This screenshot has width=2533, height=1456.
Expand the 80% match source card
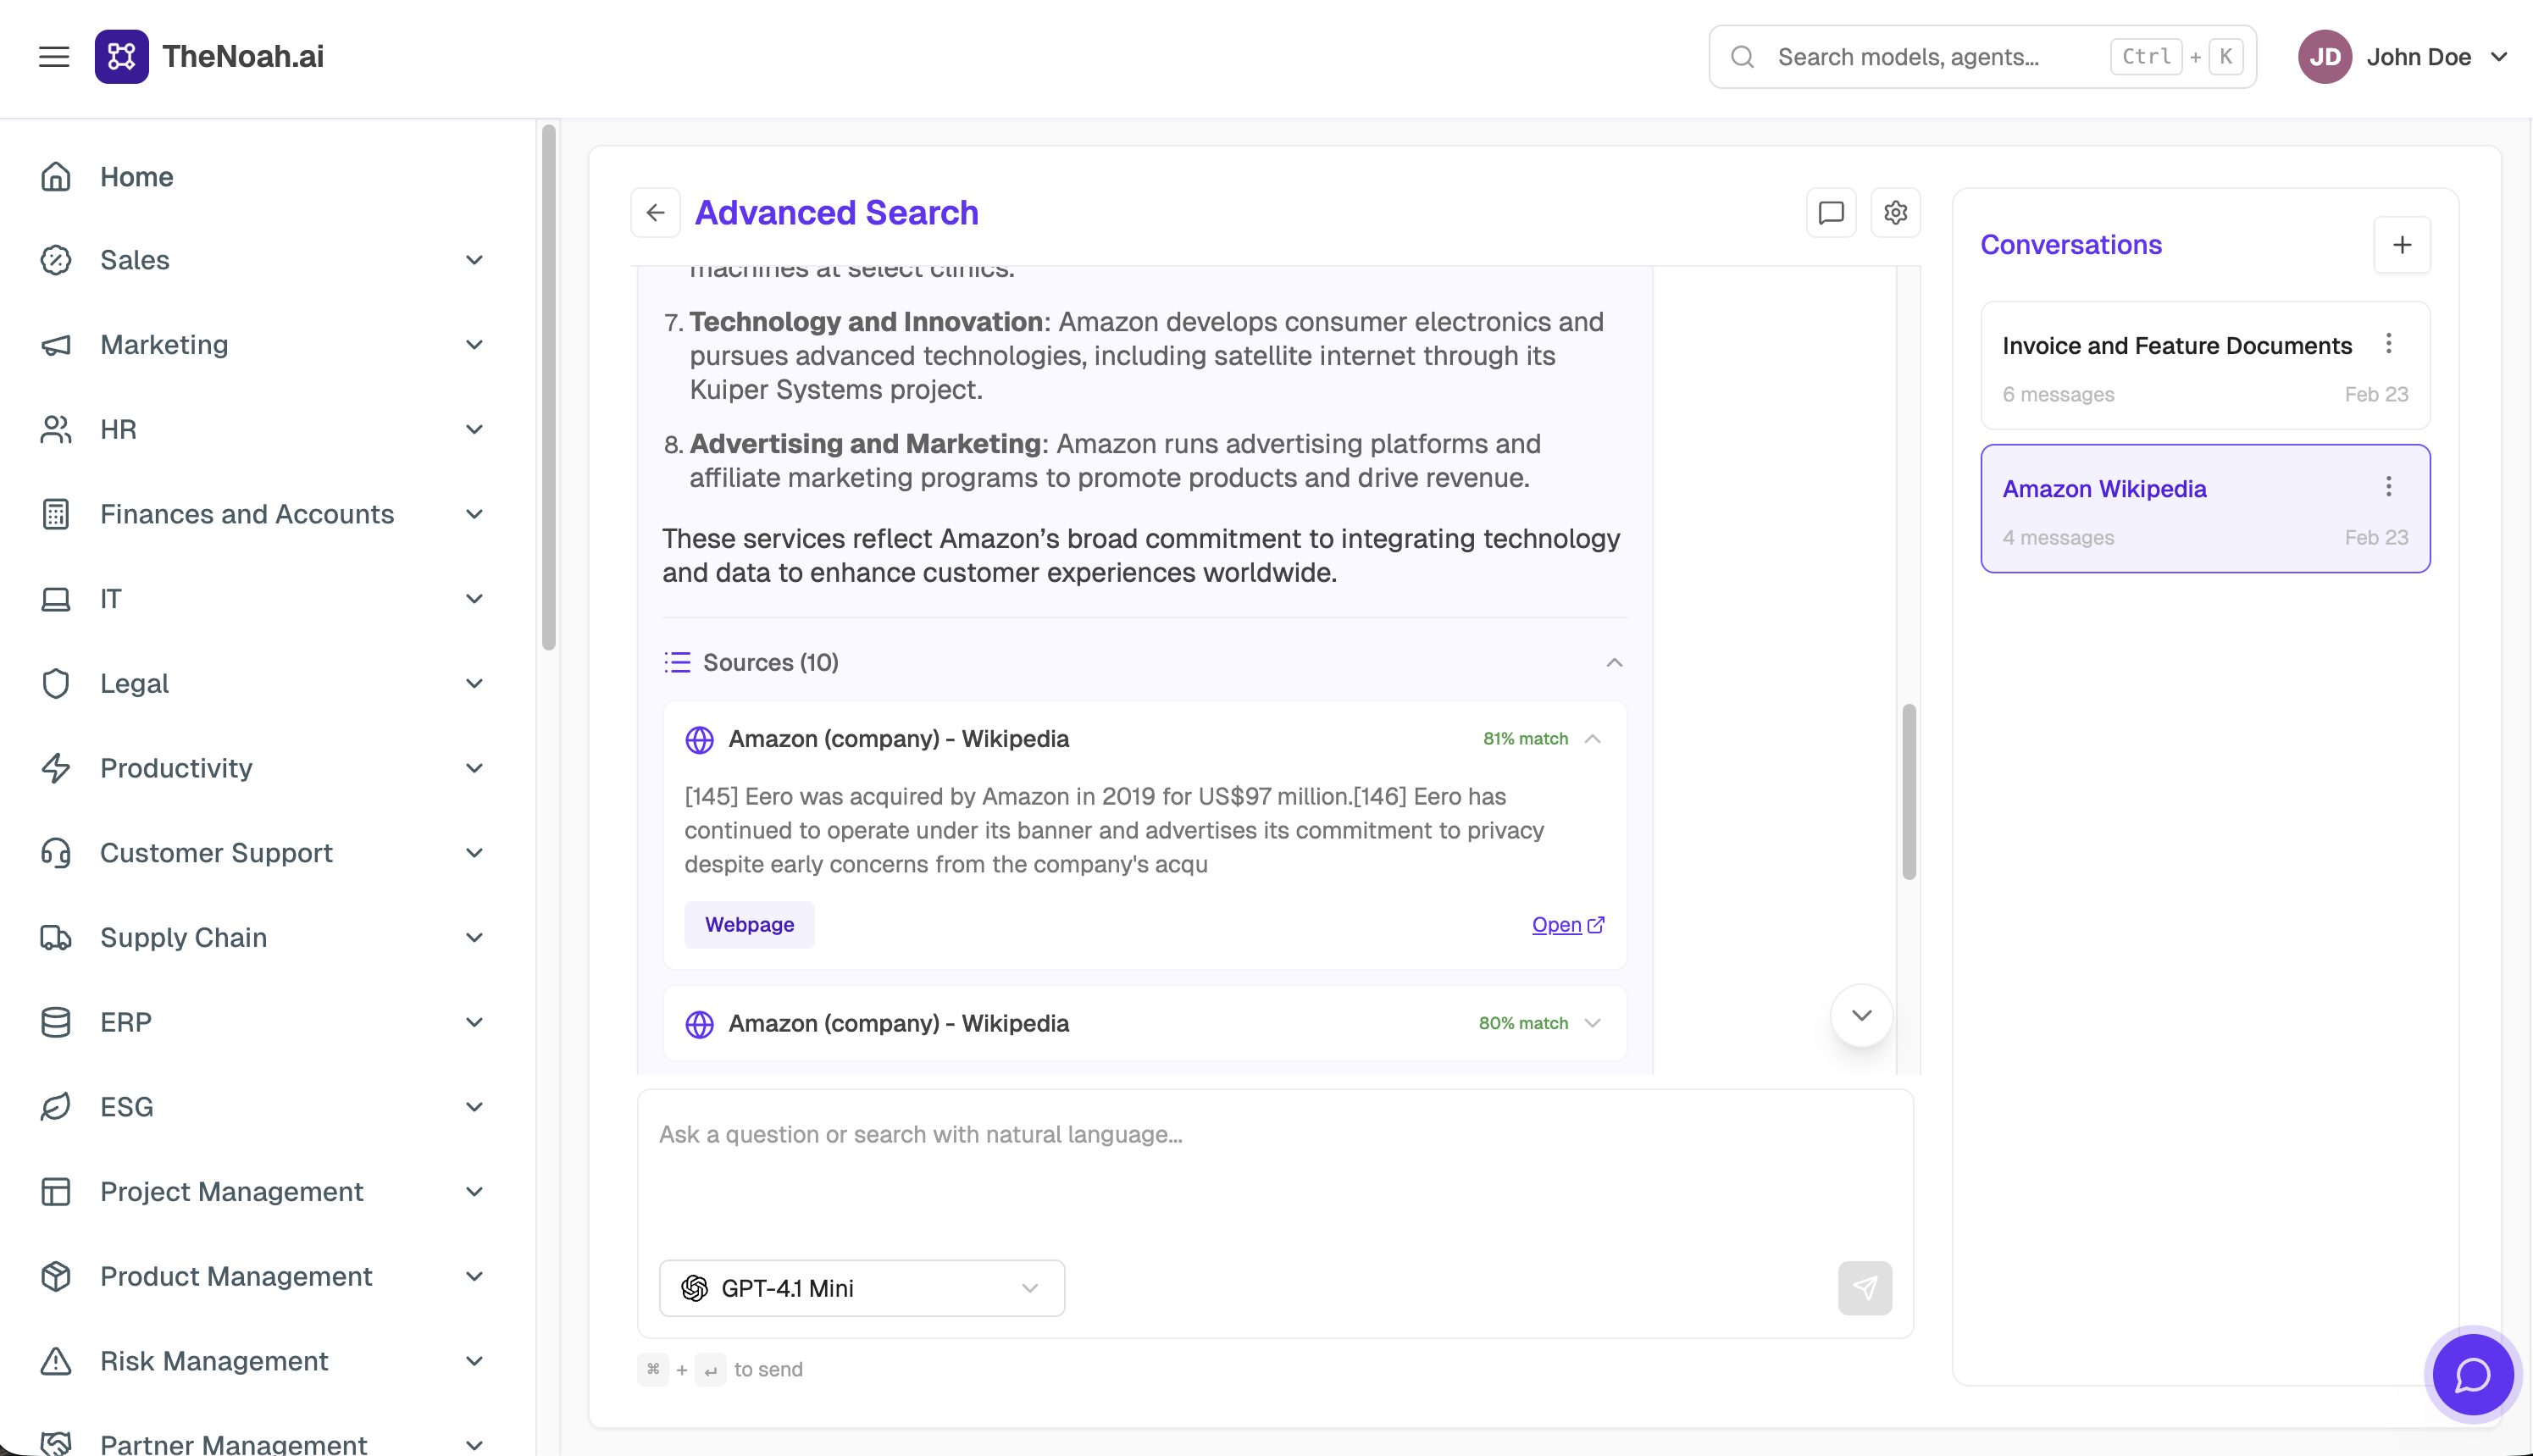click(1592, 1023)
